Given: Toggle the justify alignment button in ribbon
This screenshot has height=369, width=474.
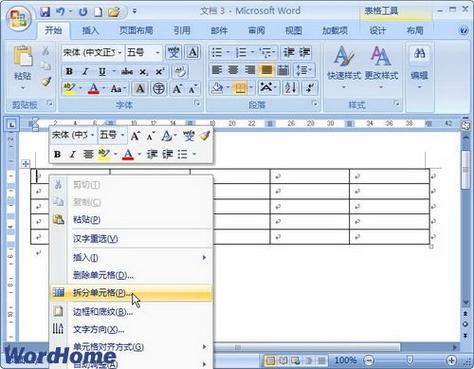Looking at the screenshot, I should (266, 70).
